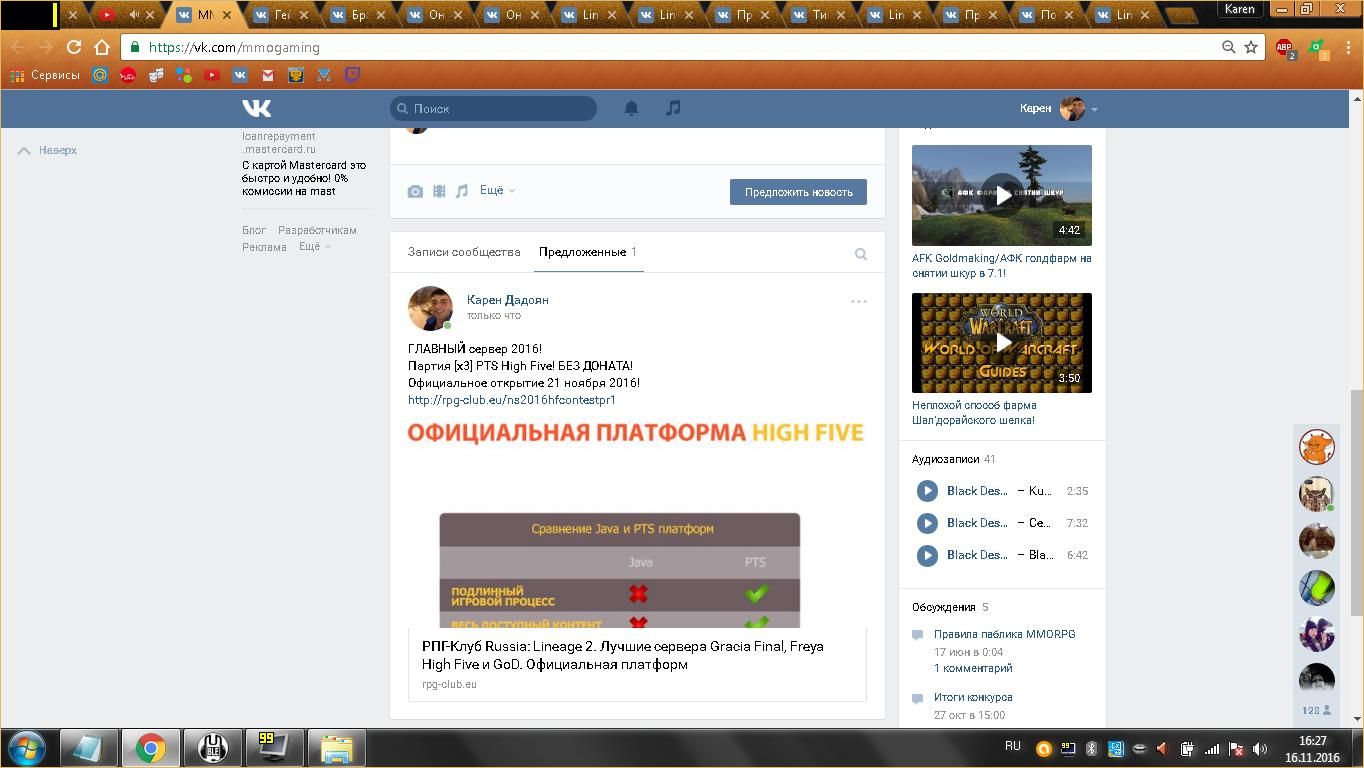Play the Black Des... track lasting 7:32
The image size is (1364, 768).
[x=927, y=523]
